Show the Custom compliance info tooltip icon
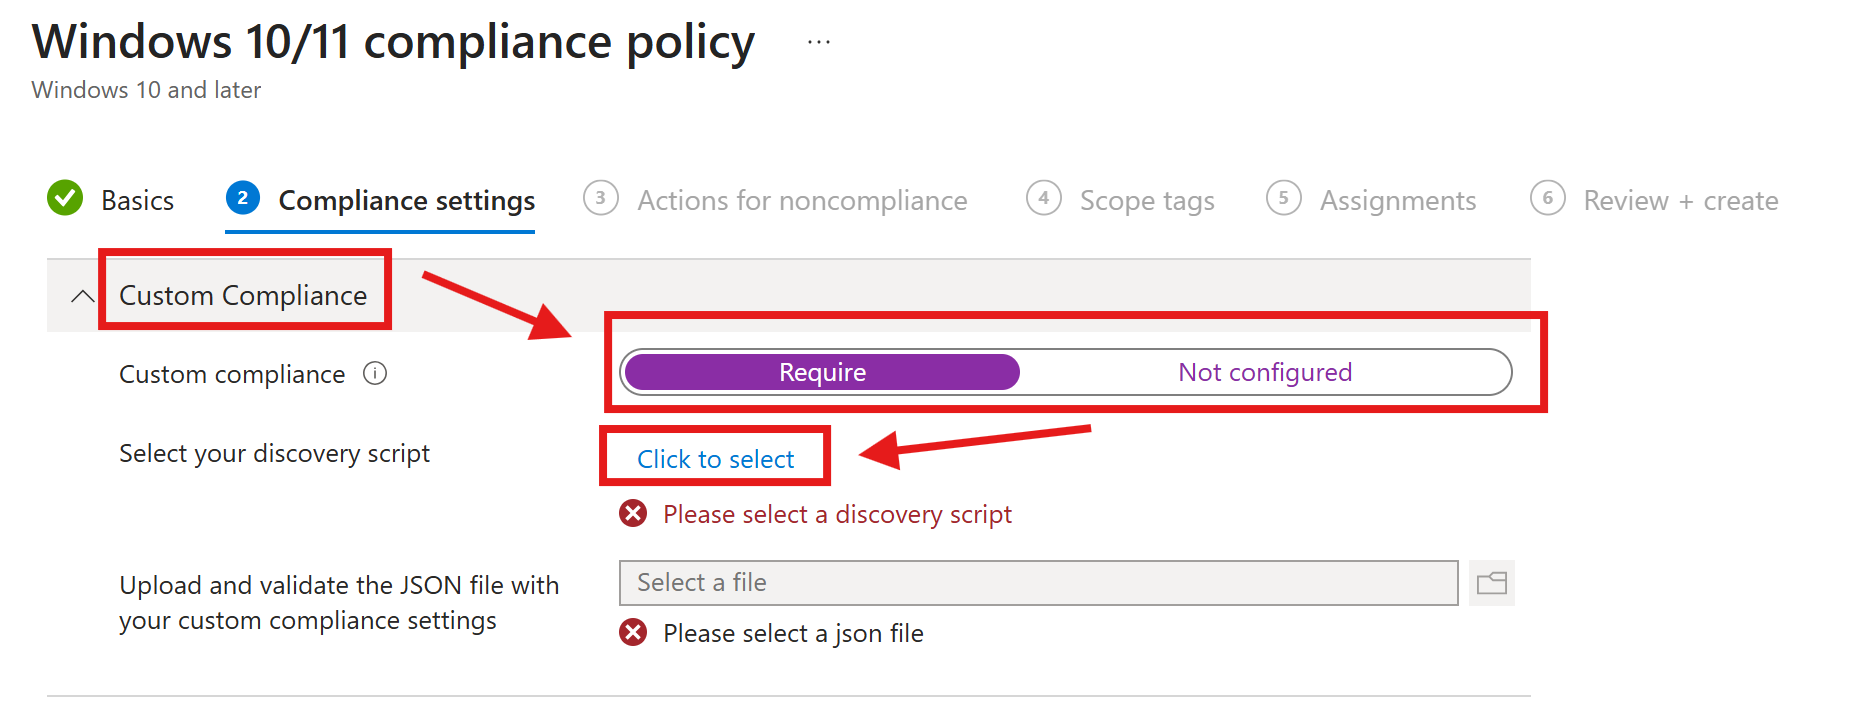1850x706 pixels. click(x=375, y=373)
